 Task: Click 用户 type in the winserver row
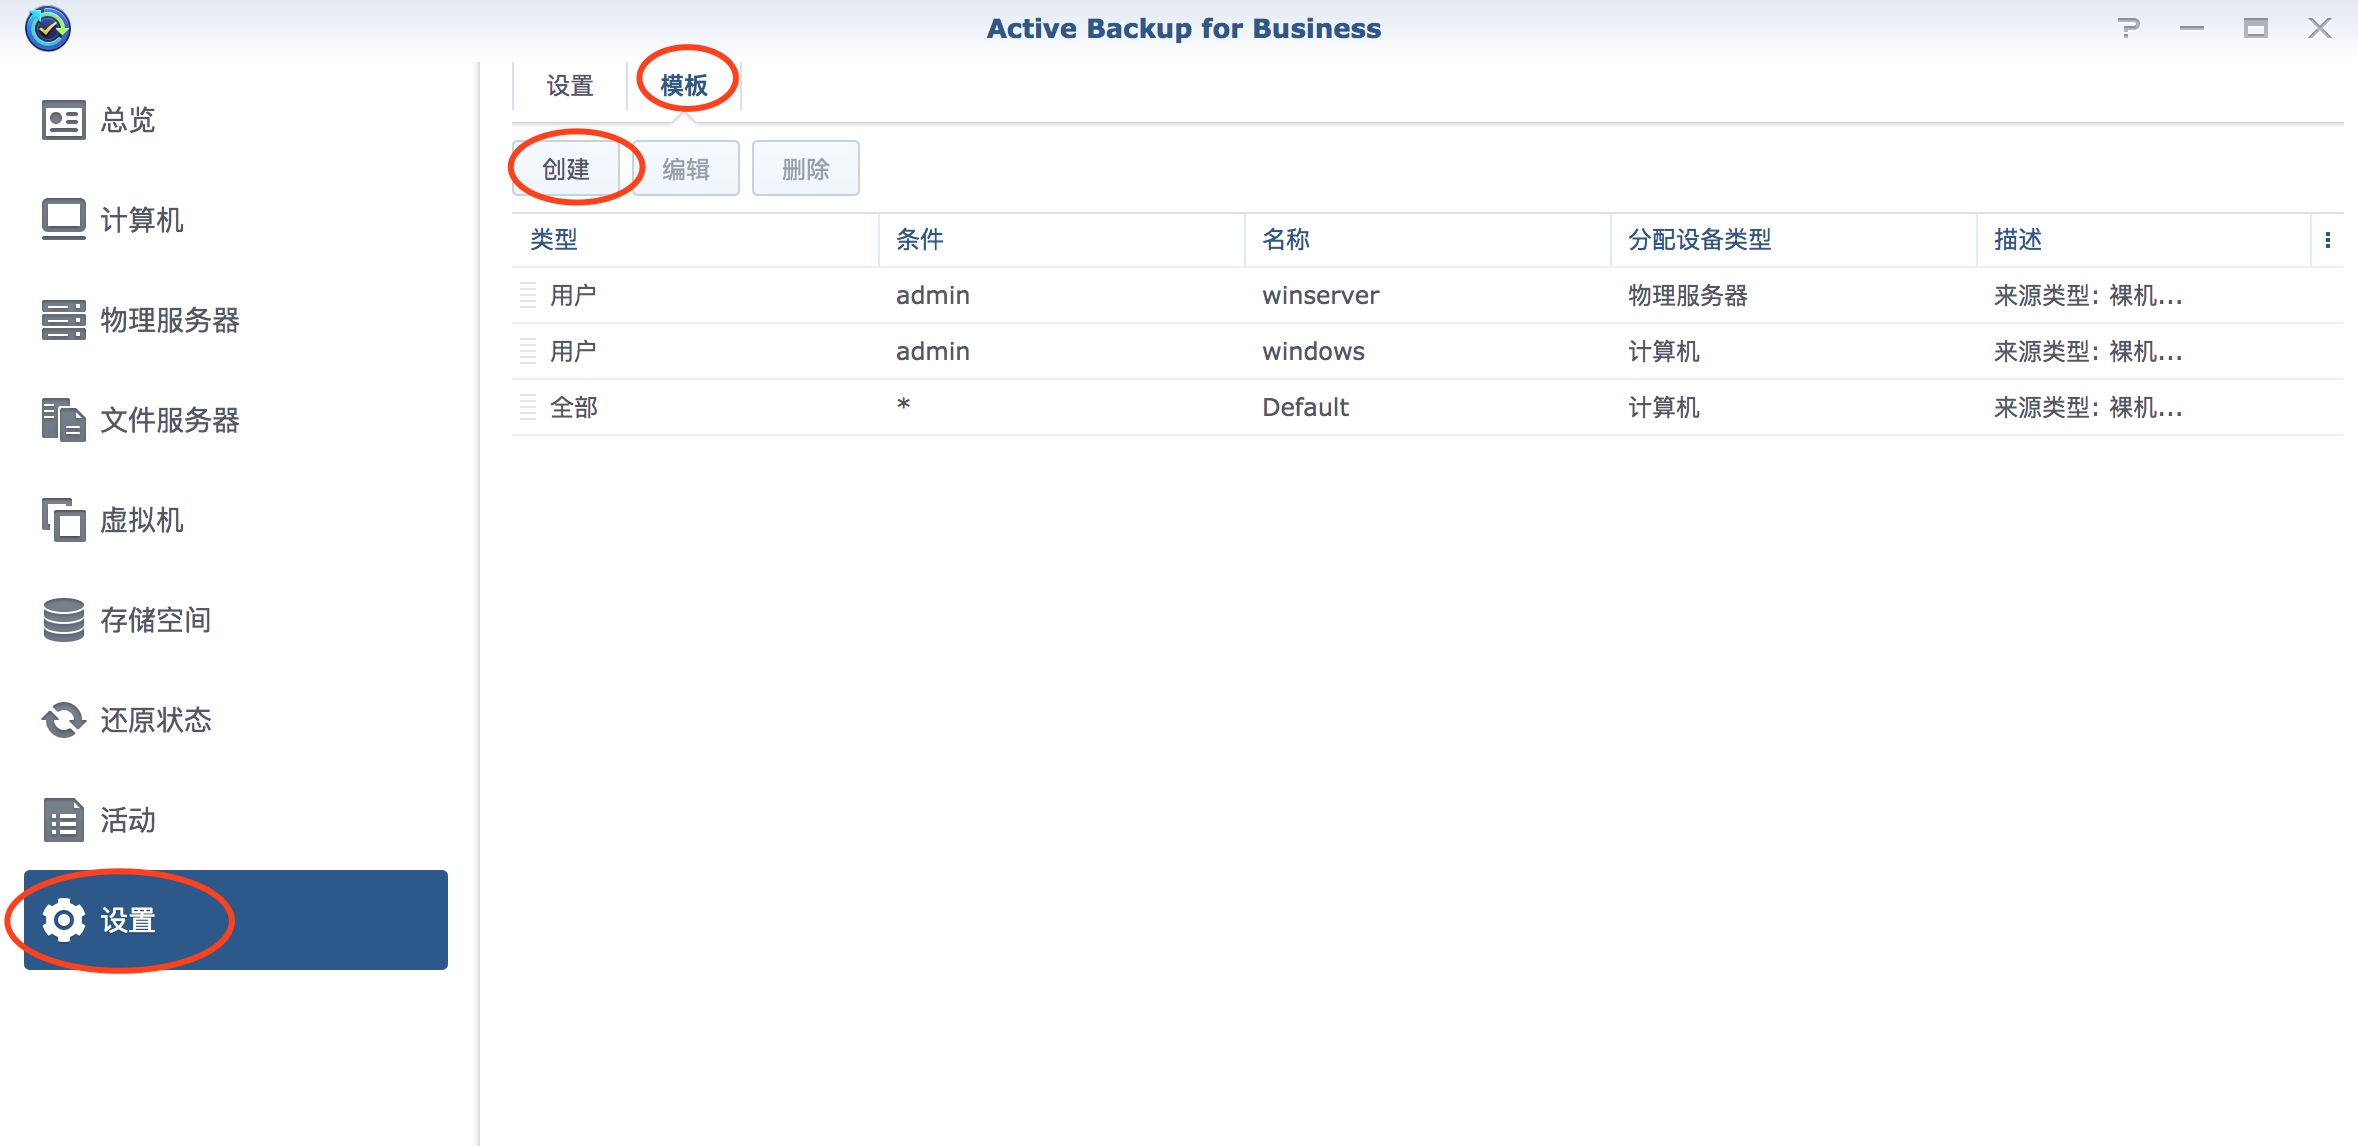coord(573,295)
